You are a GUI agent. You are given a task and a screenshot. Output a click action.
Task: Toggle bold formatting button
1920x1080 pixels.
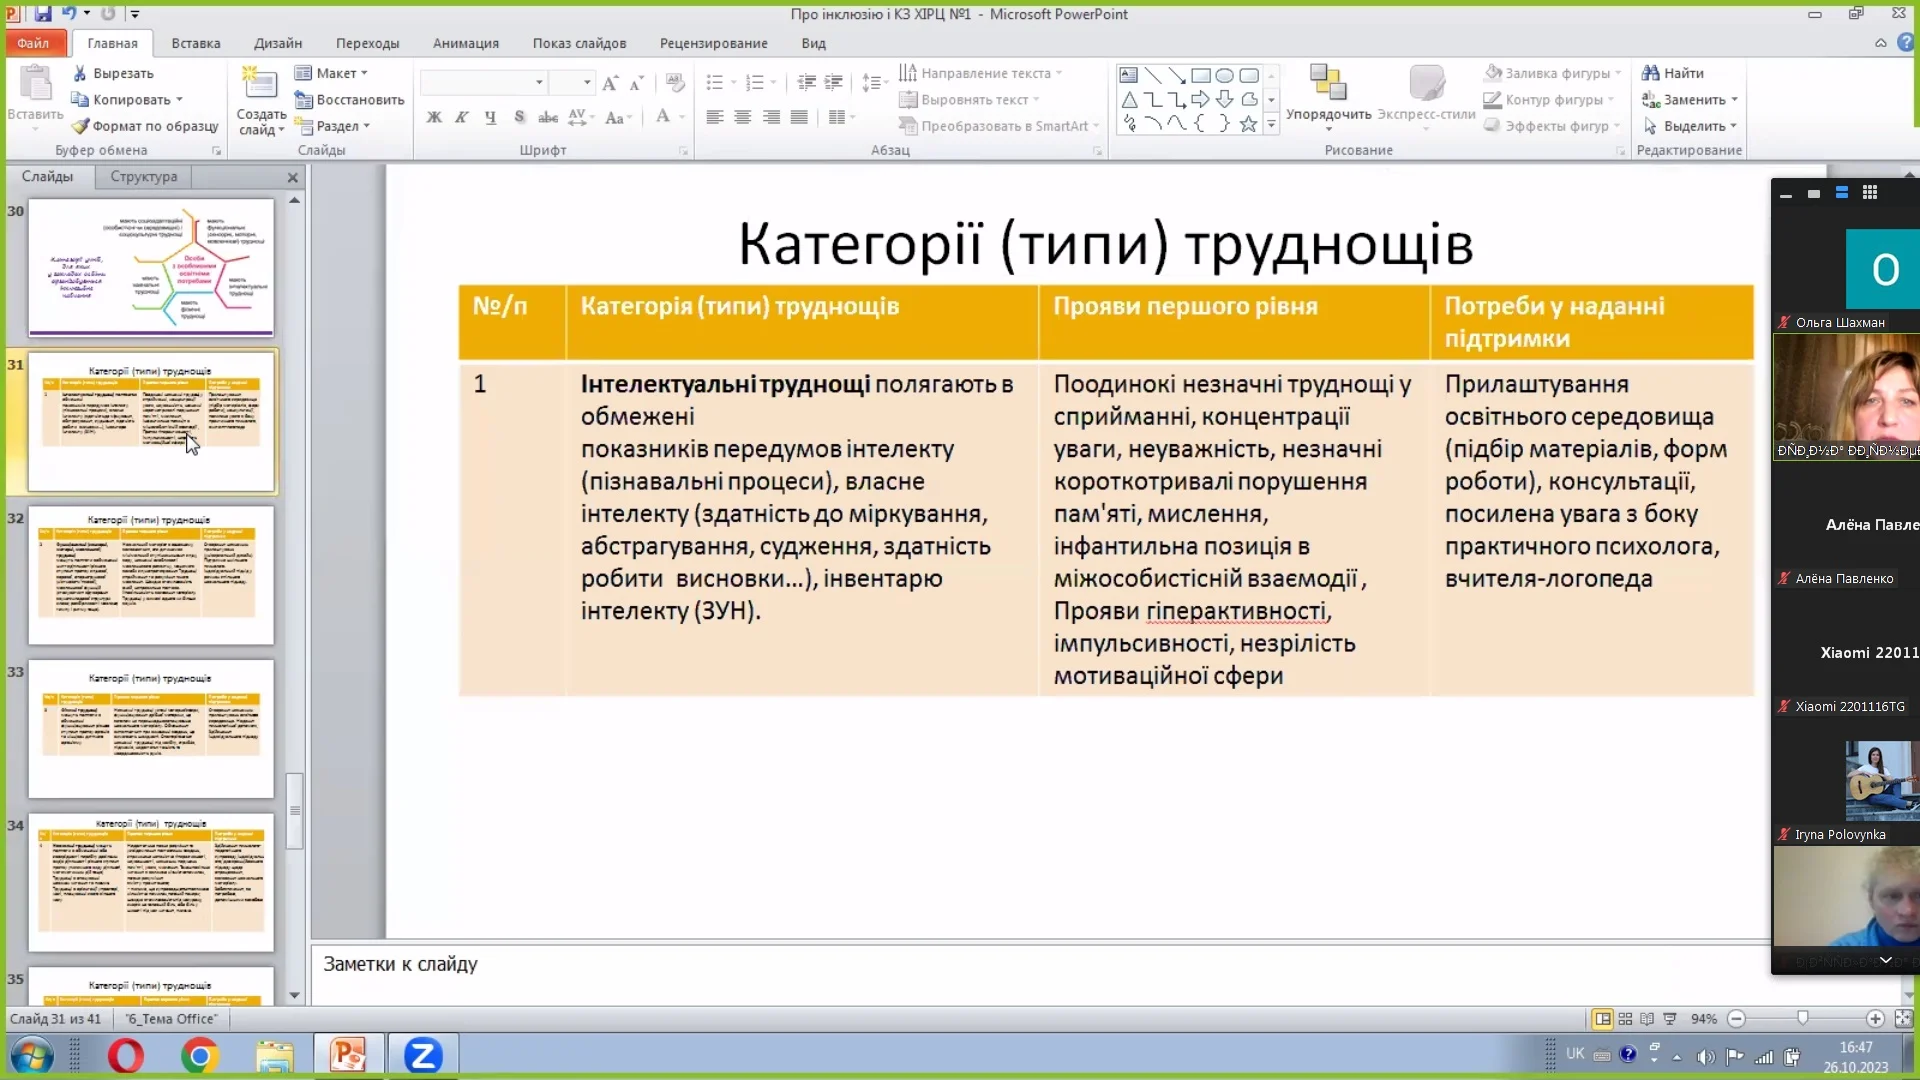[434, 117]
